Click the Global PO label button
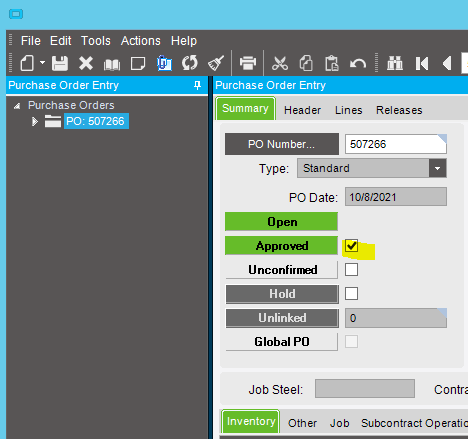 pyautogui.click(x=281, y=342)
